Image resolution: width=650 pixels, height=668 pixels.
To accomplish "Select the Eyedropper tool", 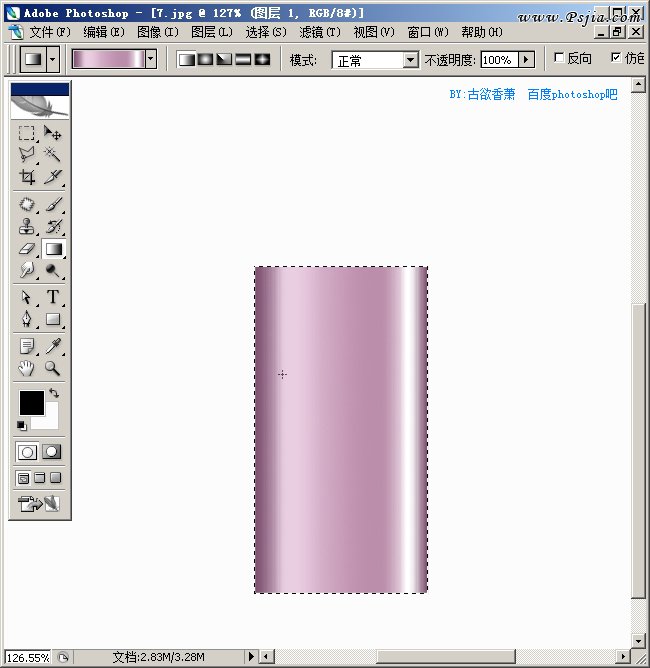I will [53, 346].
